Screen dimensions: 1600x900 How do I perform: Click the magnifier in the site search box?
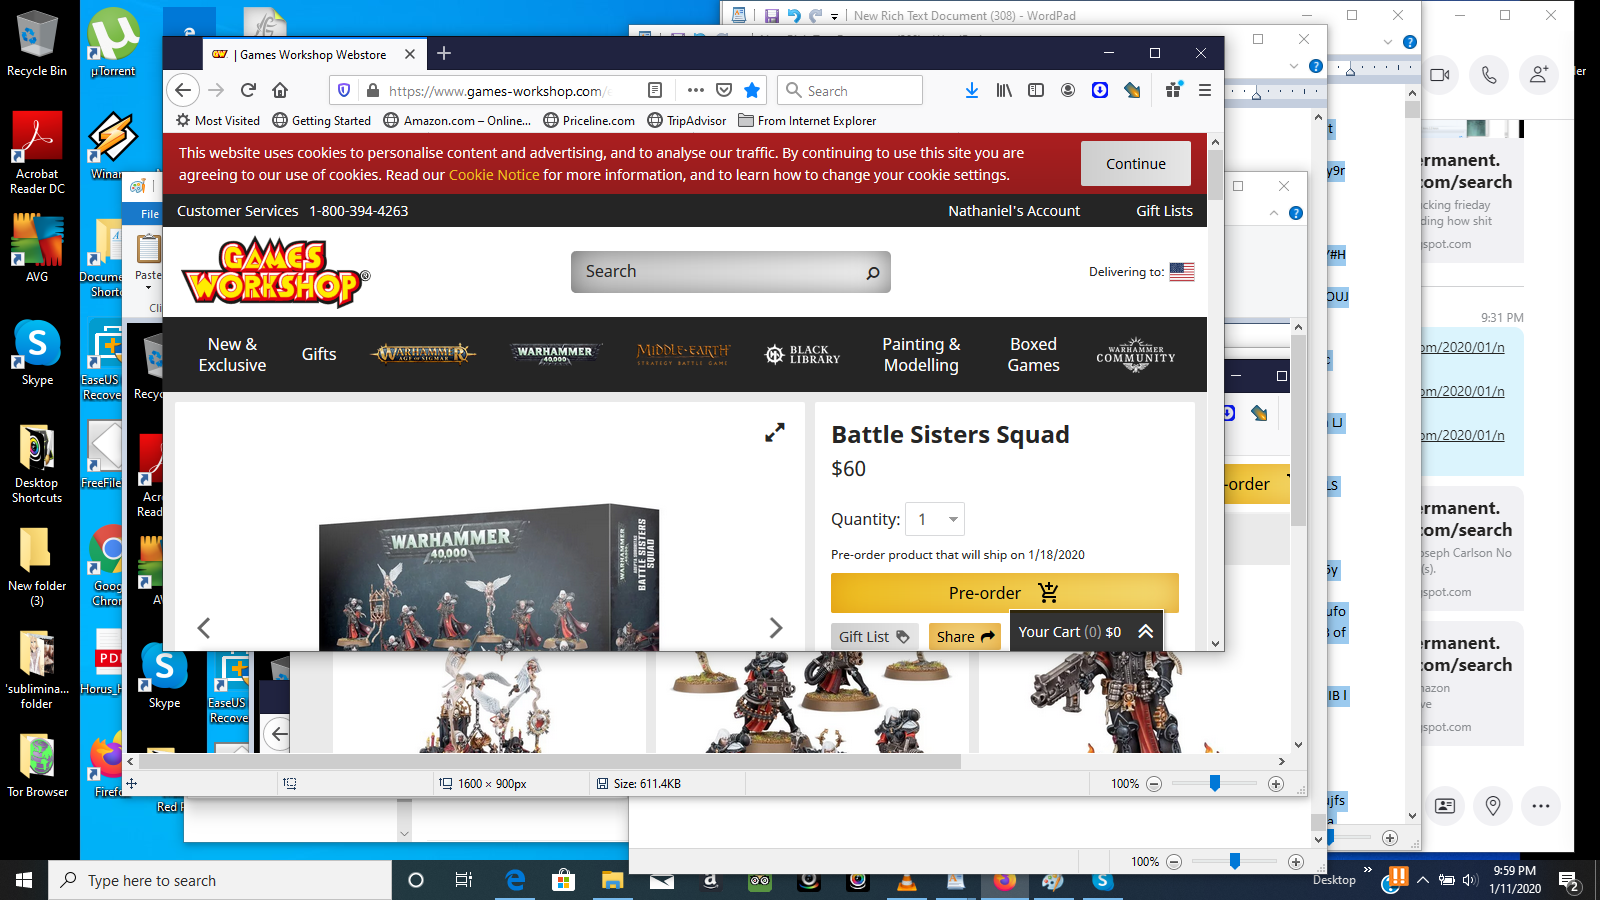[x=873, y=272]
